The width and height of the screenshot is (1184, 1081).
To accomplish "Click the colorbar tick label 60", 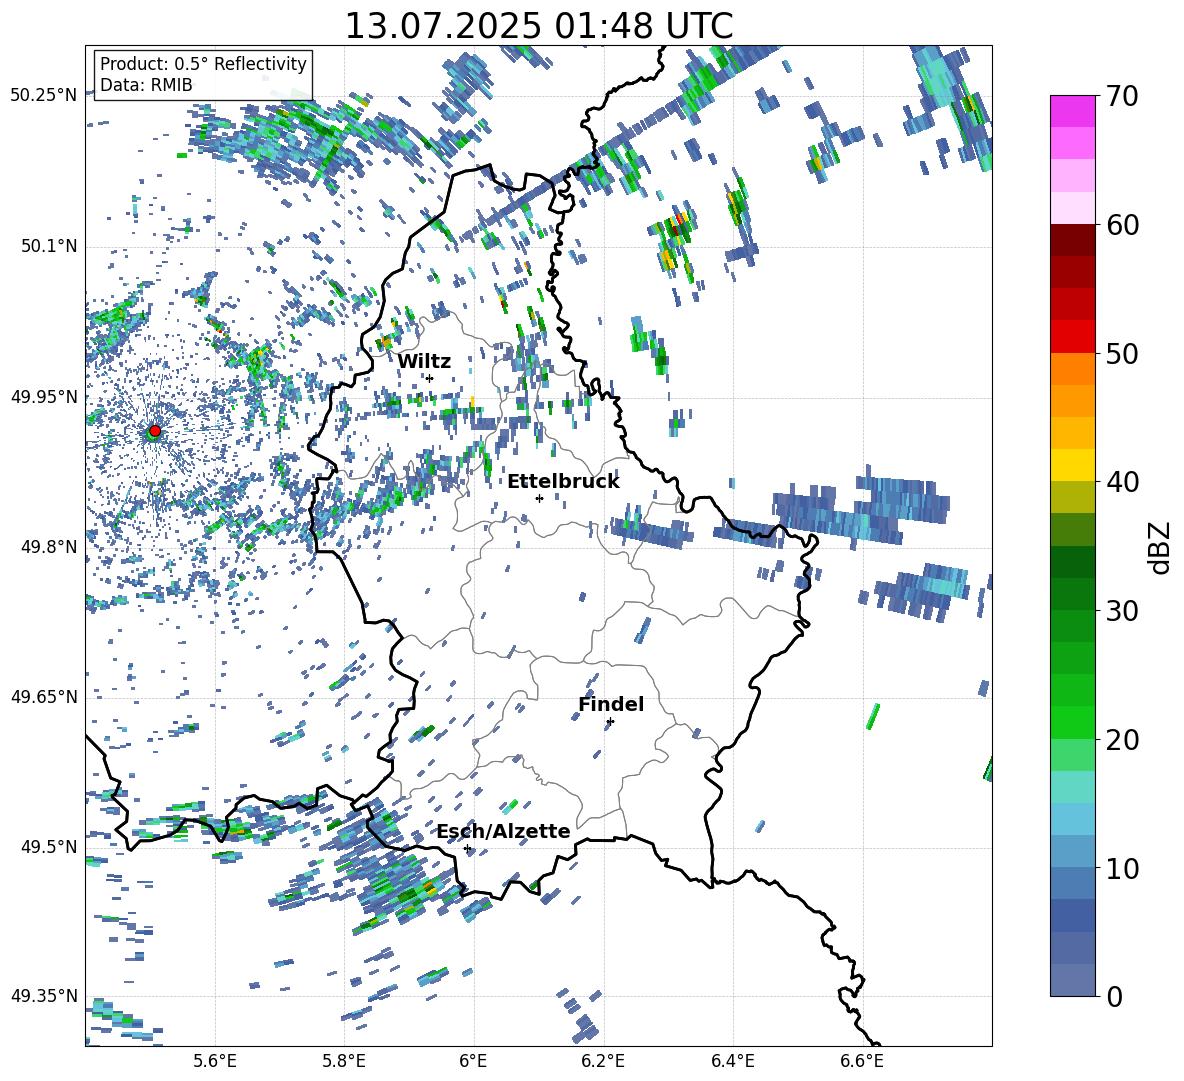I will coord(1121,225).
